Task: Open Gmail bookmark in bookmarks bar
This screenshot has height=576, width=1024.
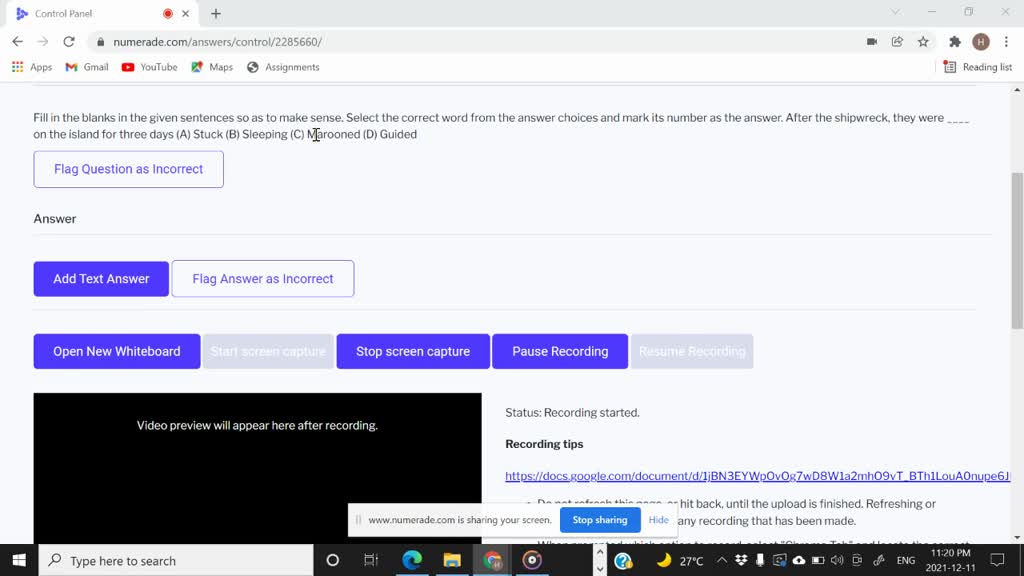Action: tap(87, 67)
